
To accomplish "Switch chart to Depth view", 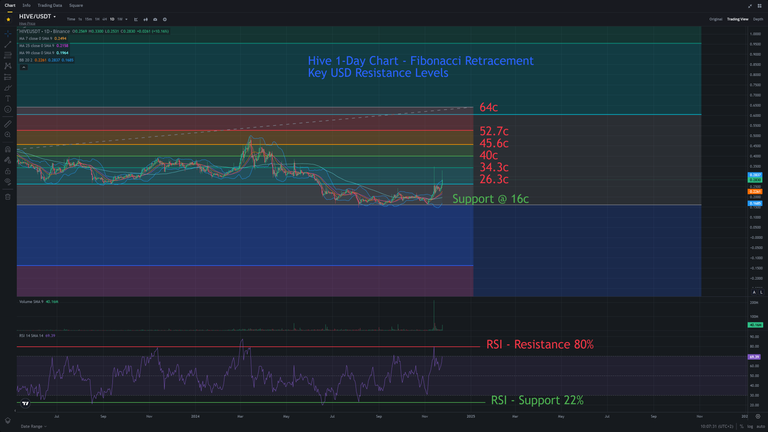I will tap(757, 19).
